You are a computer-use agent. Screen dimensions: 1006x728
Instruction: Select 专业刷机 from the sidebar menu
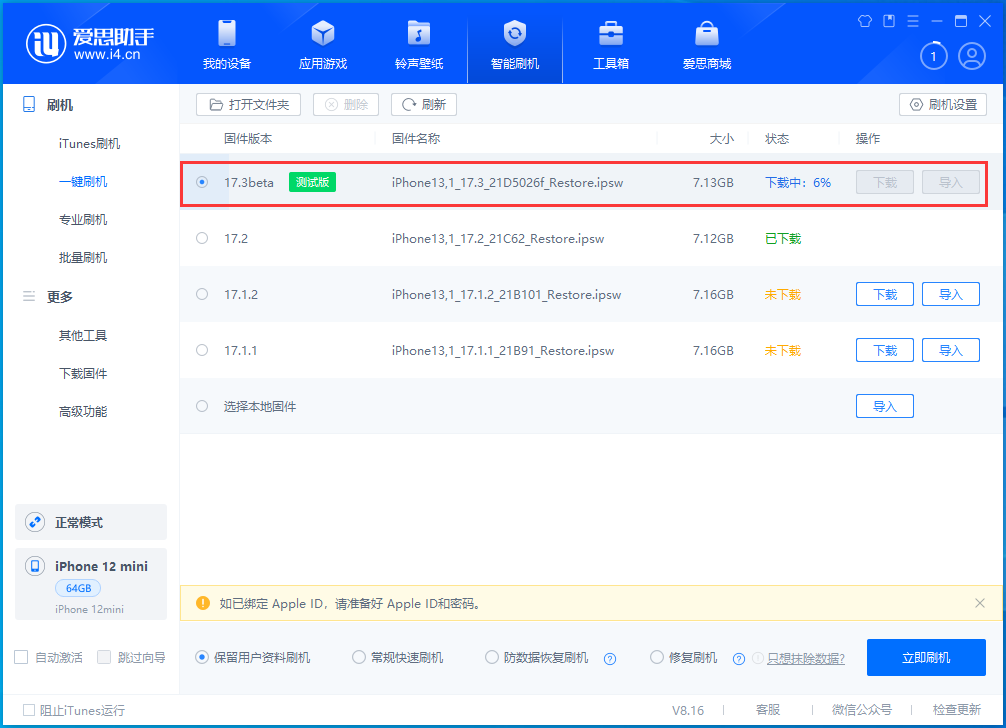[83, 219]
